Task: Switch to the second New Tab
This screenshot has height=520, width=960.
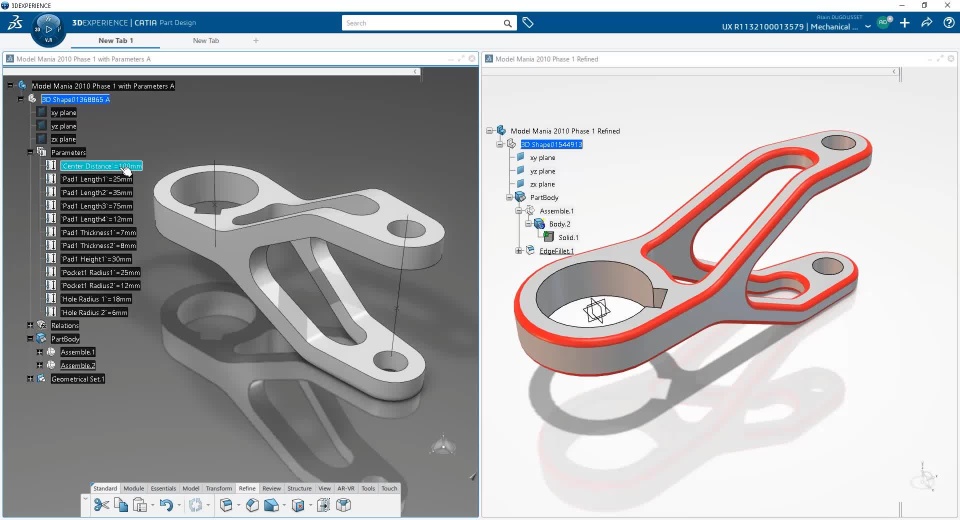Action: [206, 40]
